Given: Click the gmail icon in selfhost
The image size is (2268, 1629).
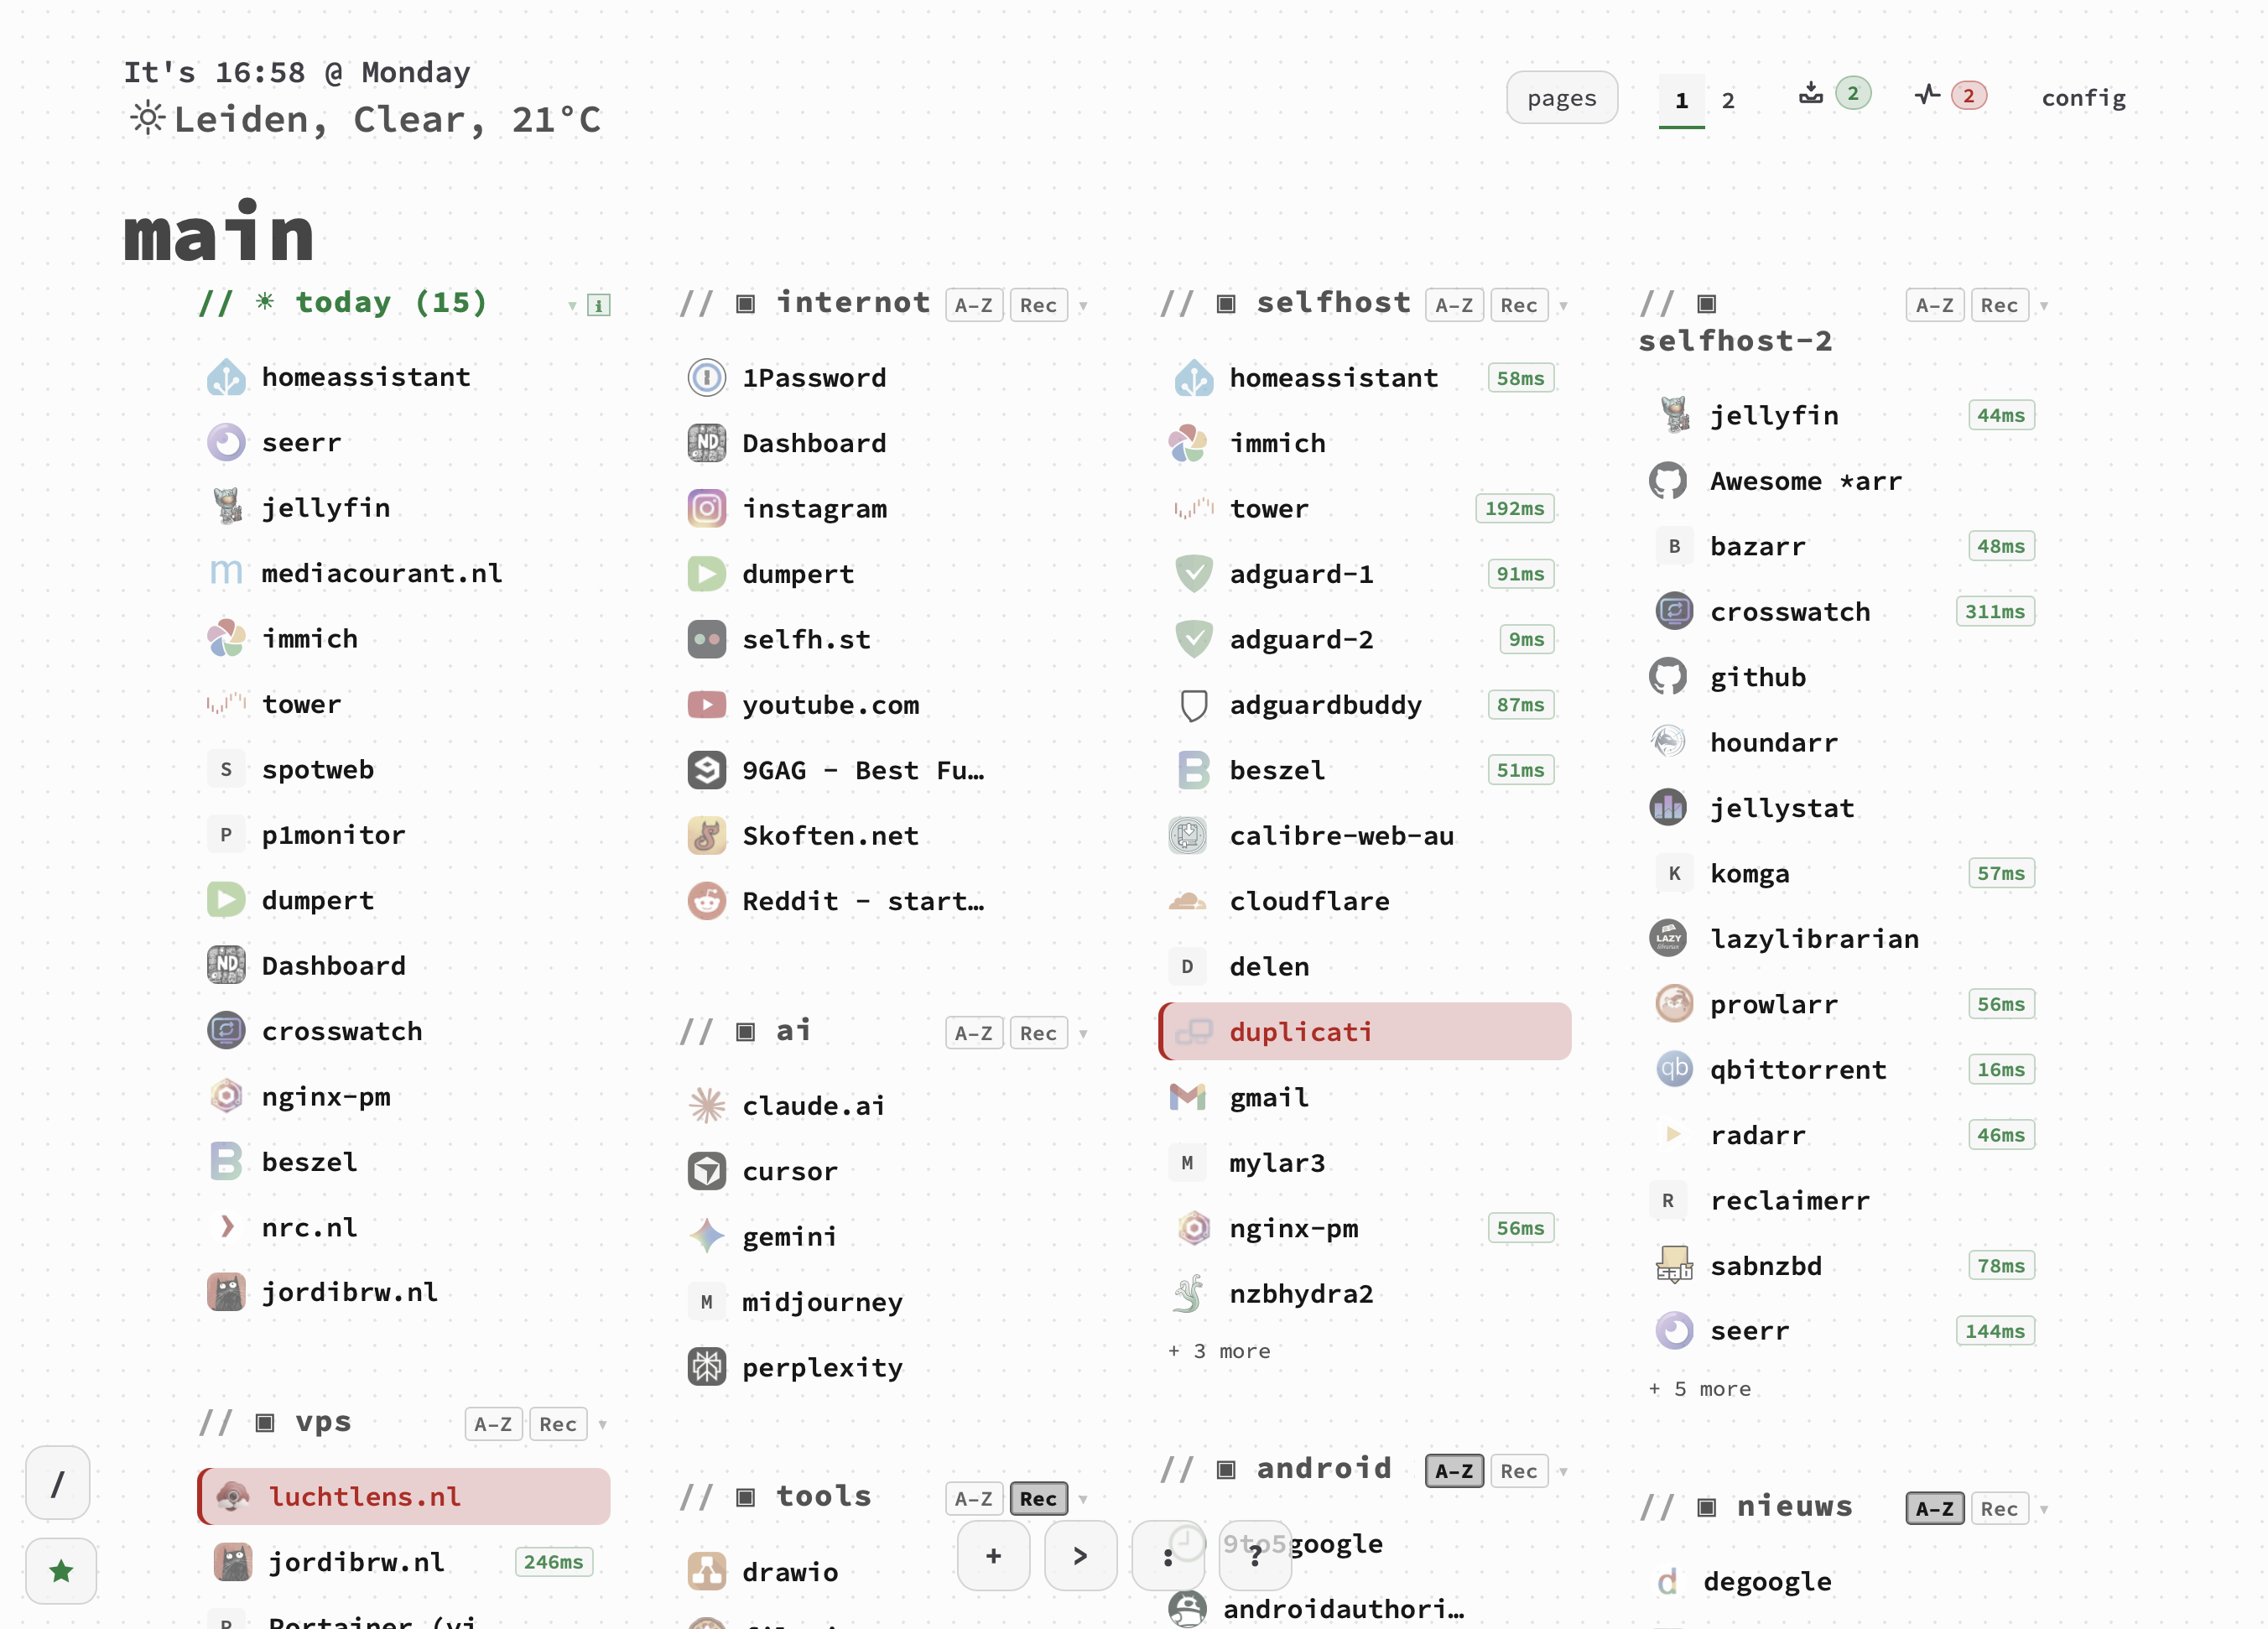Looking at the screenshot, I should 1187,1097.
